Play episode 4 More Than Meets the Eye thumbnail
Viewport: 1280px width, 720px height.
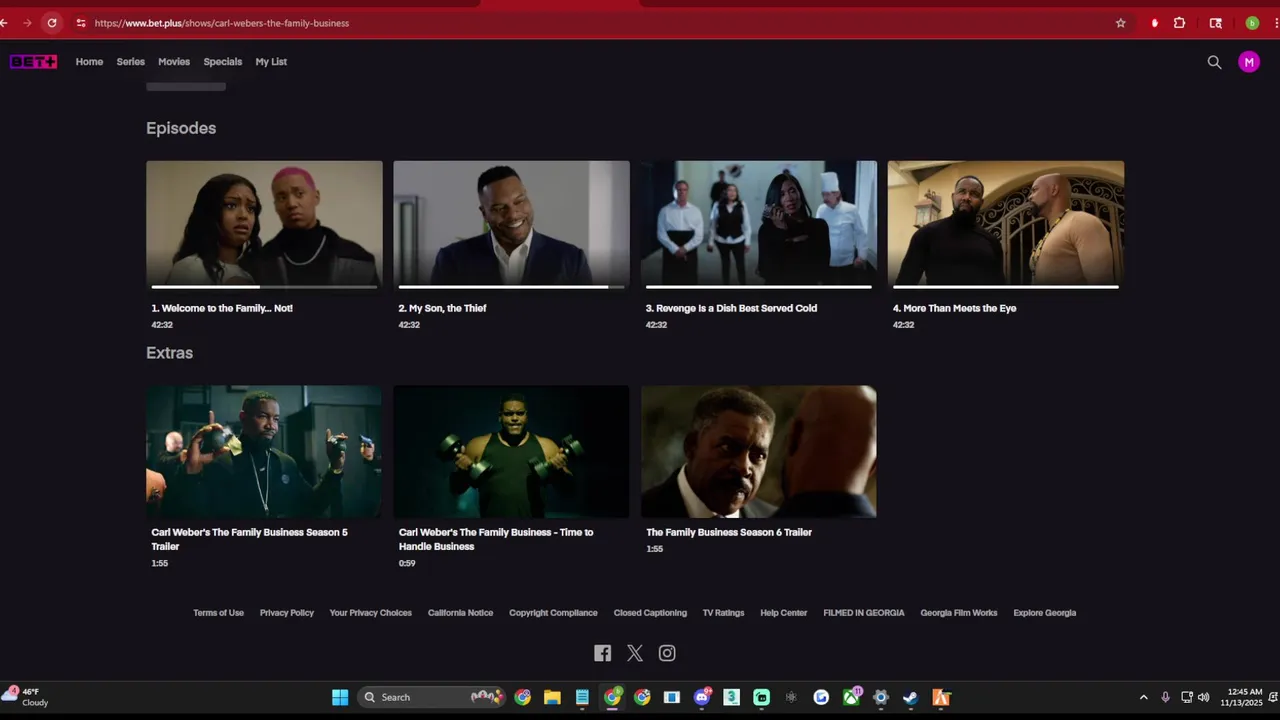(1005, 223)
